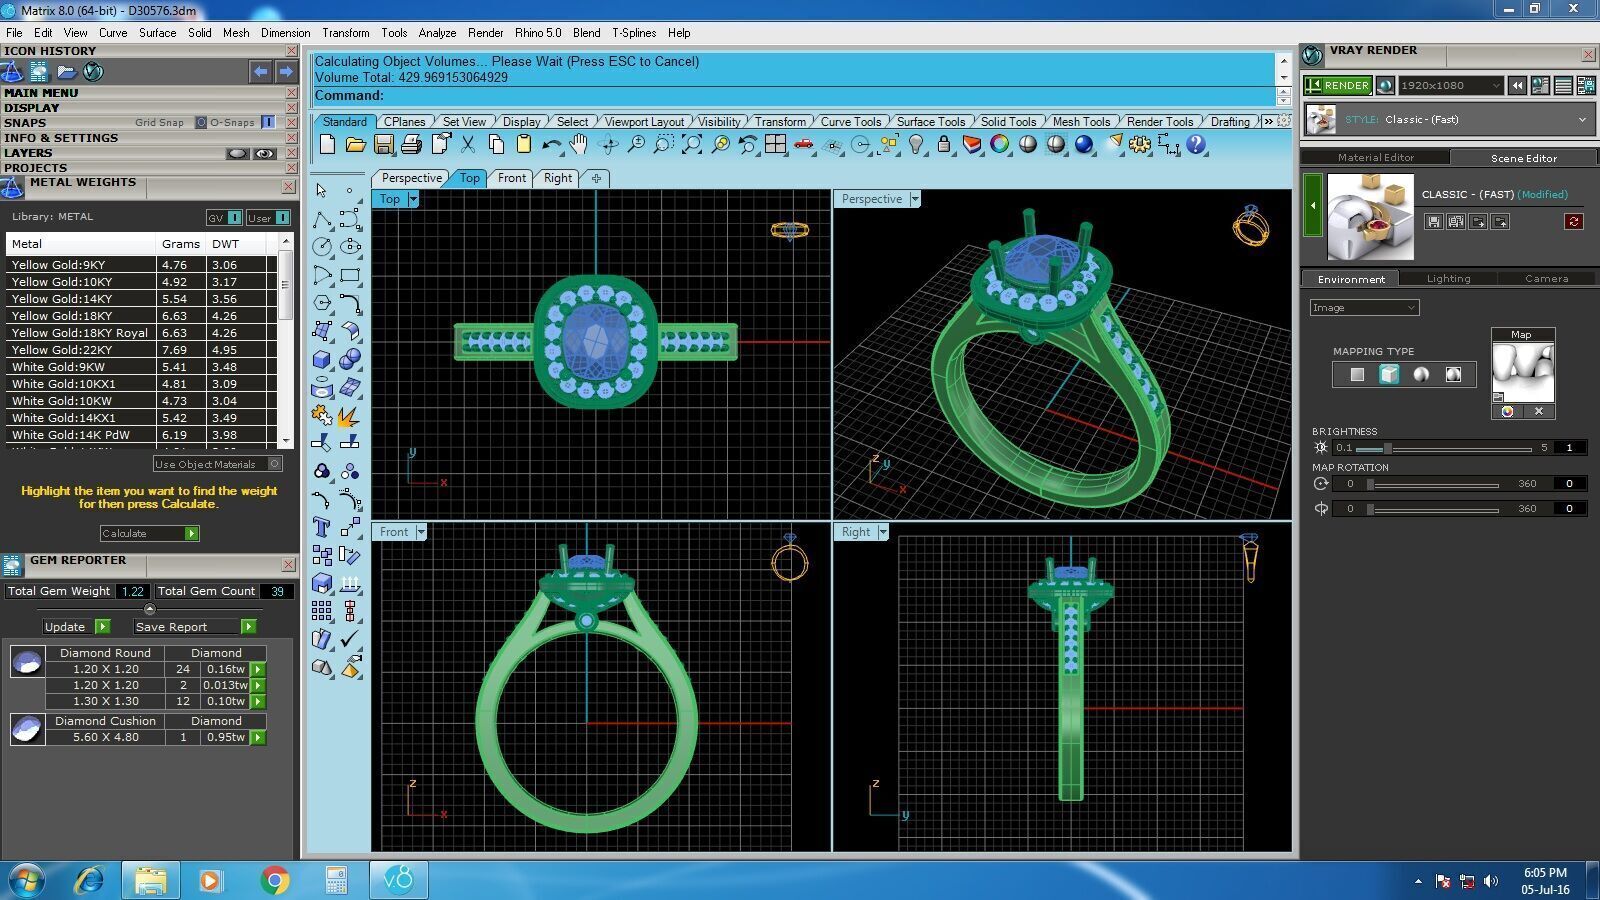This screenshot has height=900, width=1600.
Task: Toggle the Layers eye visibility icon
Action: [x=264, y=154]
